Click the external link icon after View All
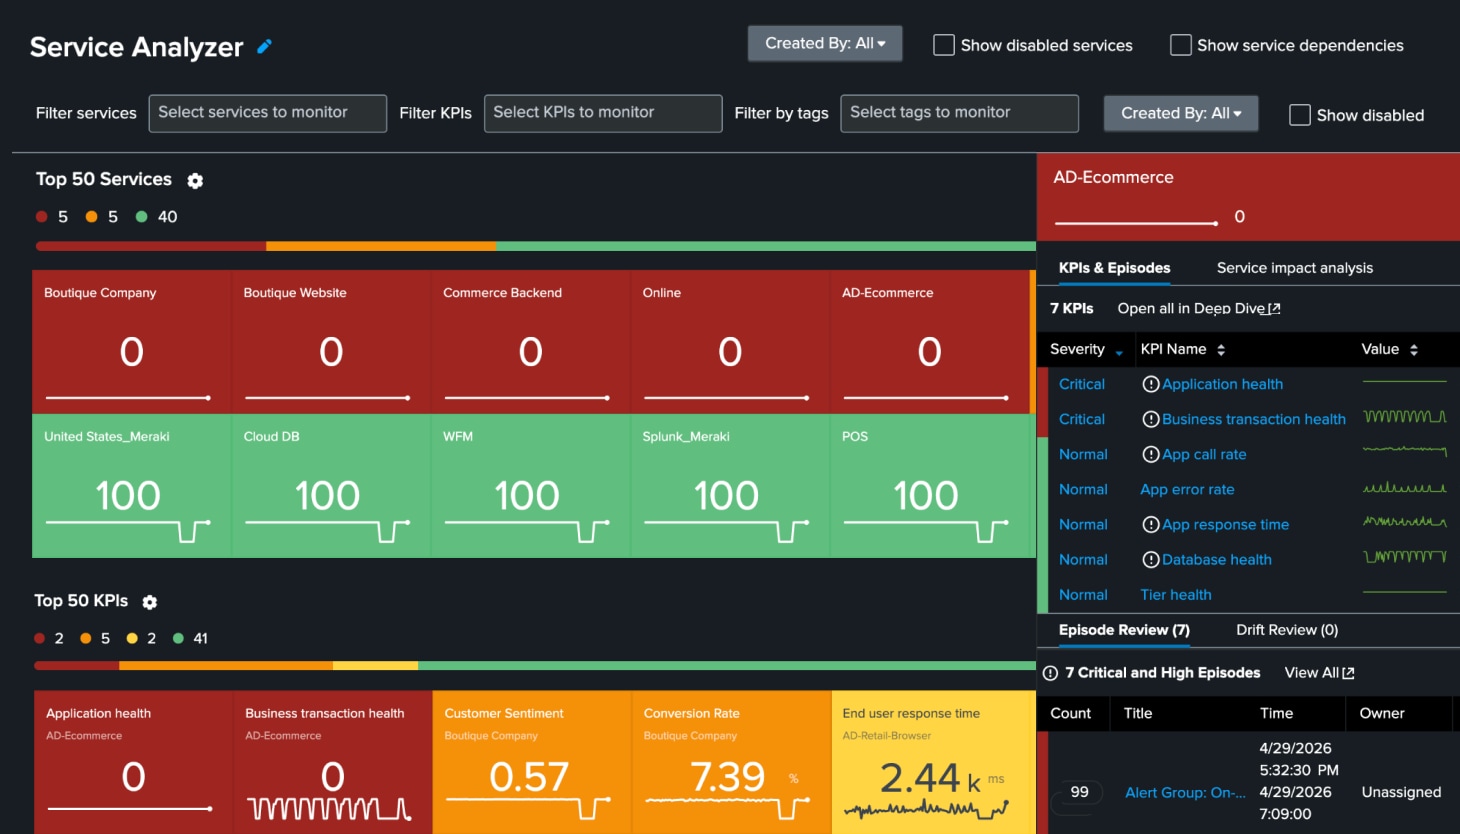1460x834 pixels. (1348, 673)
